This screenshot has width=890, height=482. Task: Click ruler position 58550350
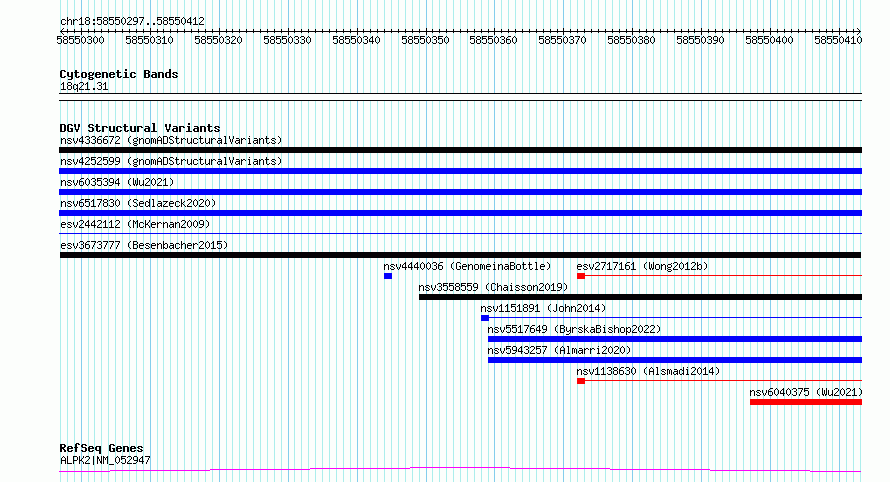coord(425,40)
